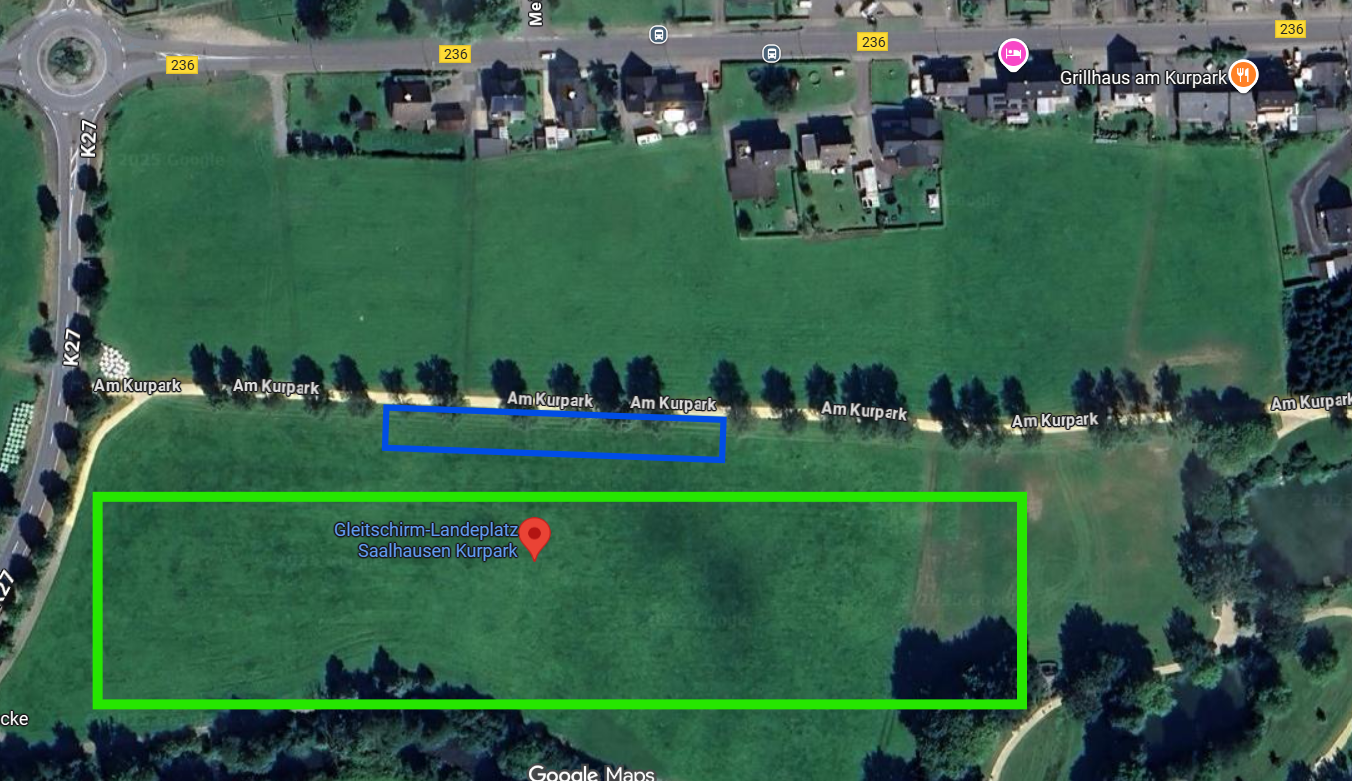Screen dimensions: 1352x781
Task: Select the K27 road label nearest the roundabout
Action: (89, 139)
